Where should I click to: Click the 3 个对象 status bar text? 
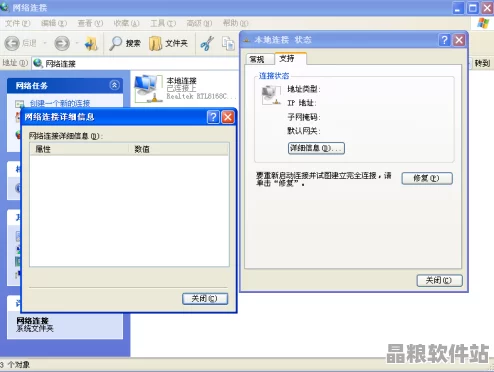(x=15, y=365)
